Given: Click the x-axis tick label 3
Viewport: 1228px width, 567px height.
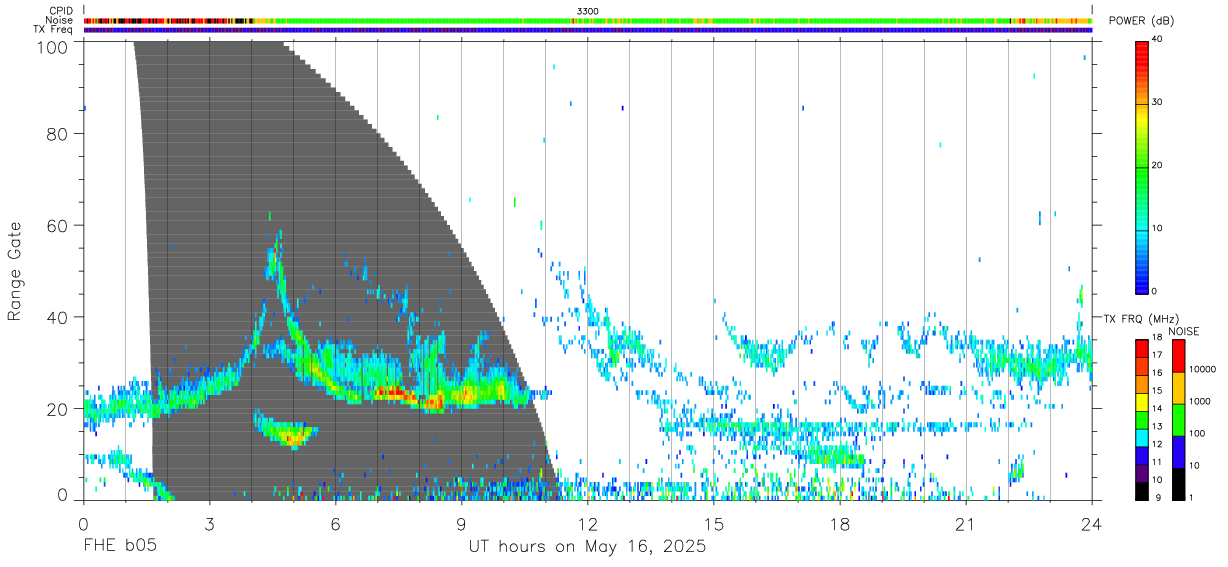Looking at the screenshot, I should (209, 523).
